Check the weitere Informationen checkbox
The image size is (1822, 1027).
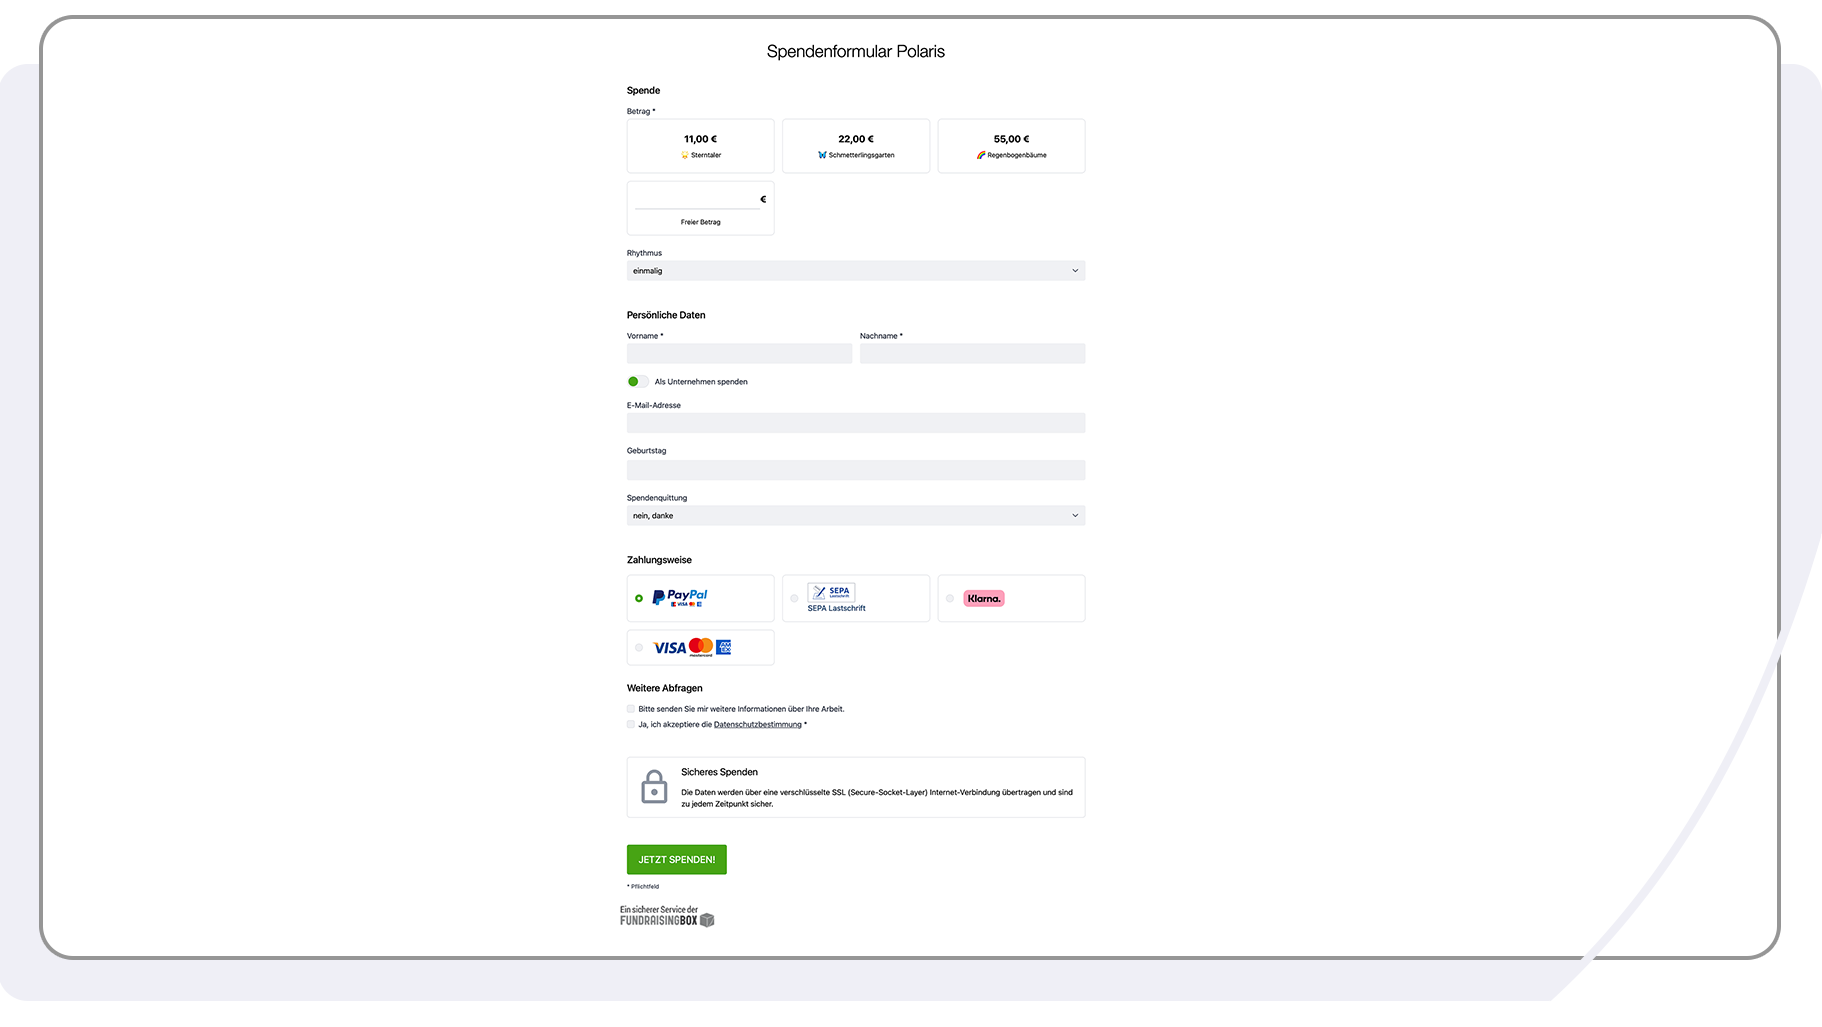631,708
